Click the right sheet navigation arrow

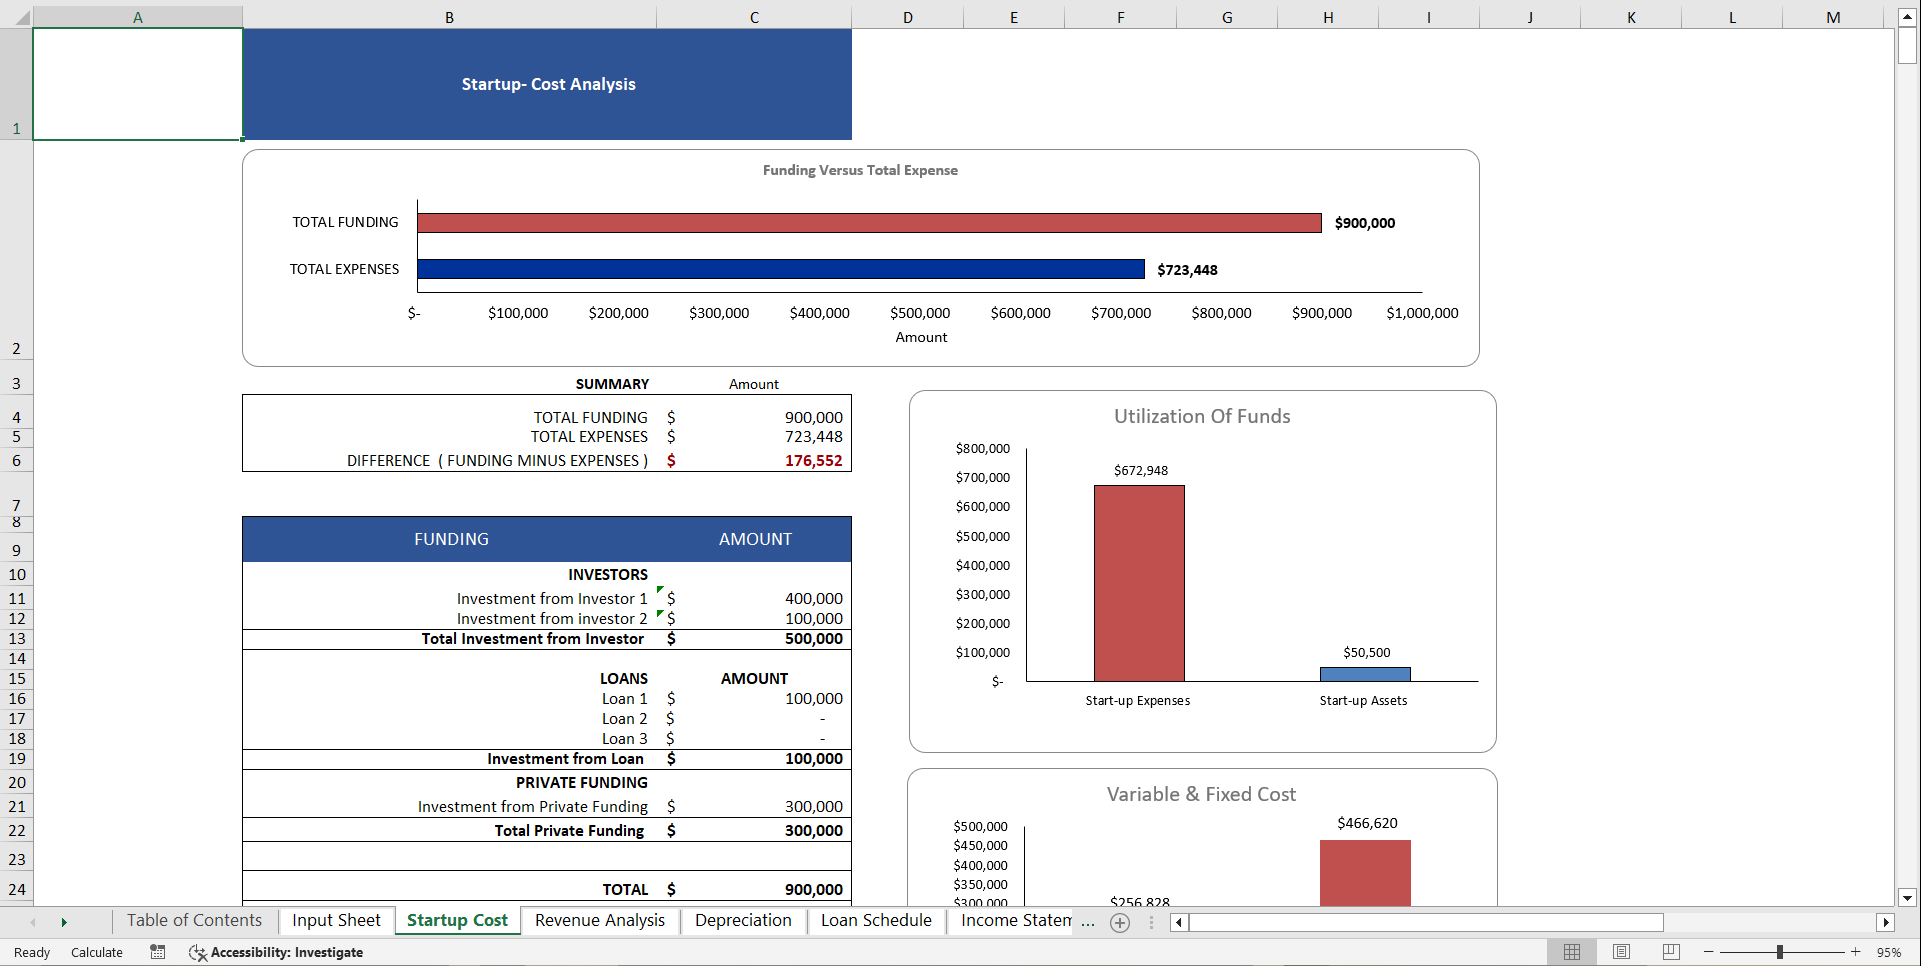(x=64, y=922)
